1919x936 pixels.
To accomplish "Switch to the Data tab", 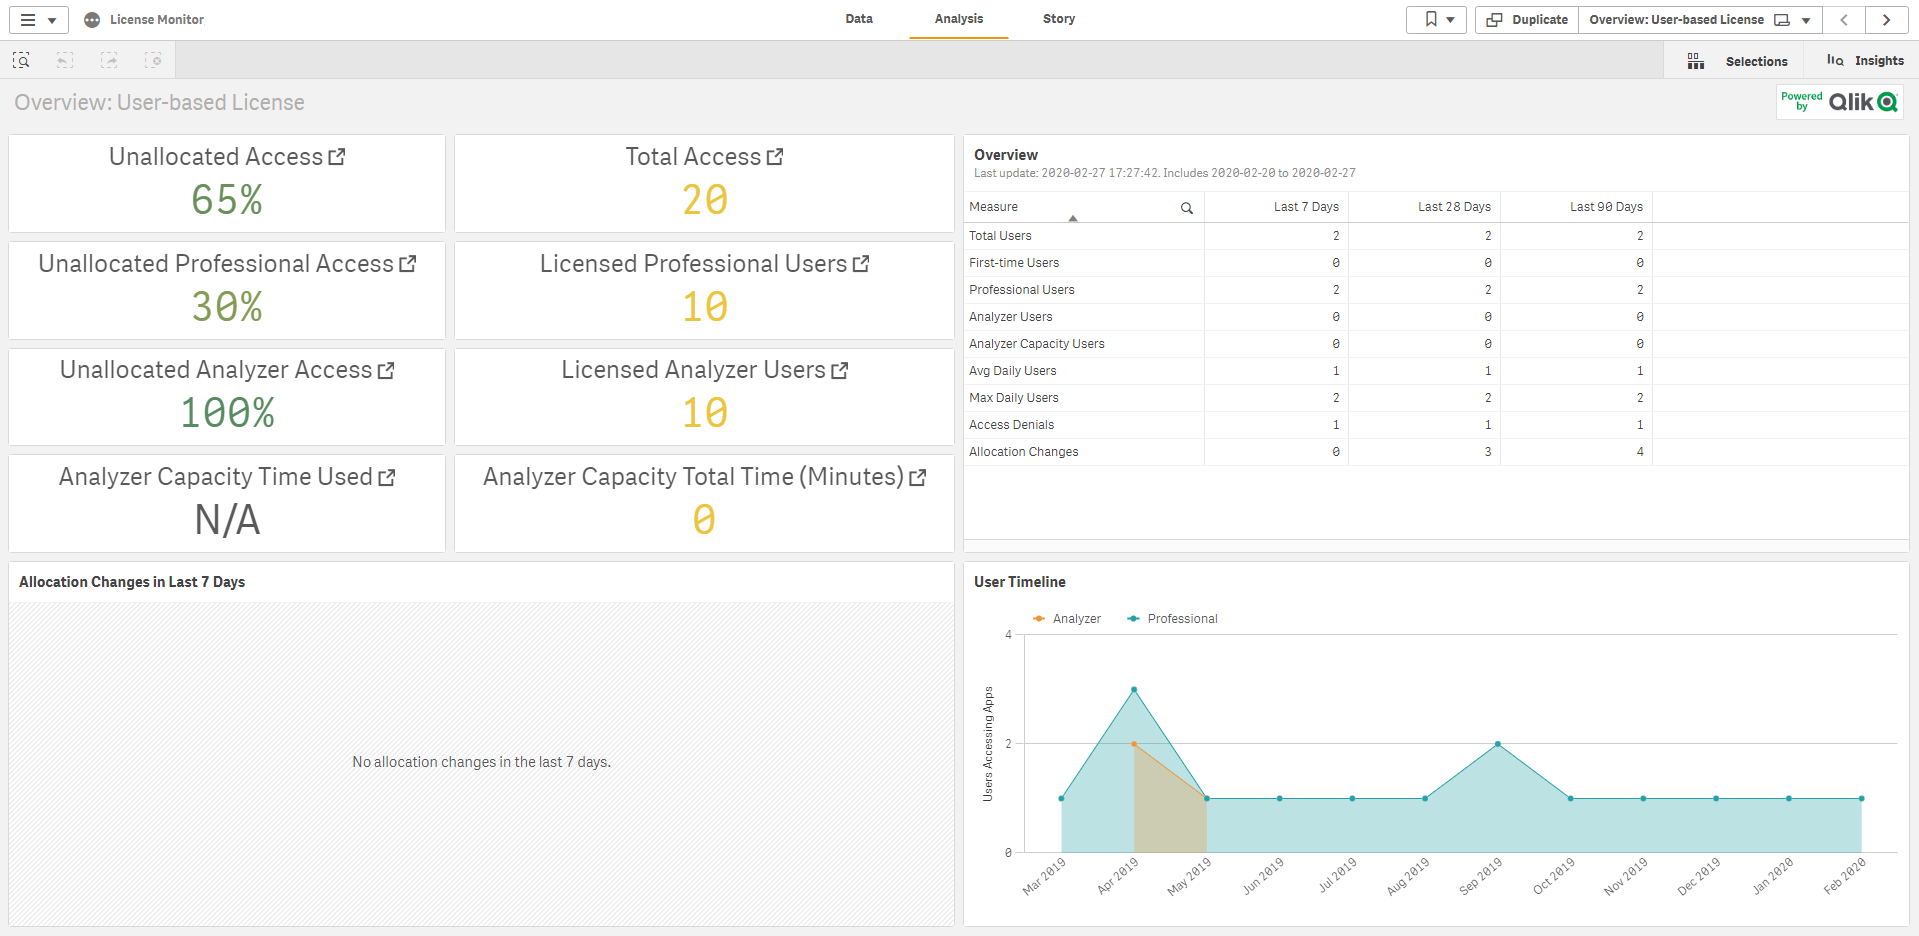I will tap(858, 19).
